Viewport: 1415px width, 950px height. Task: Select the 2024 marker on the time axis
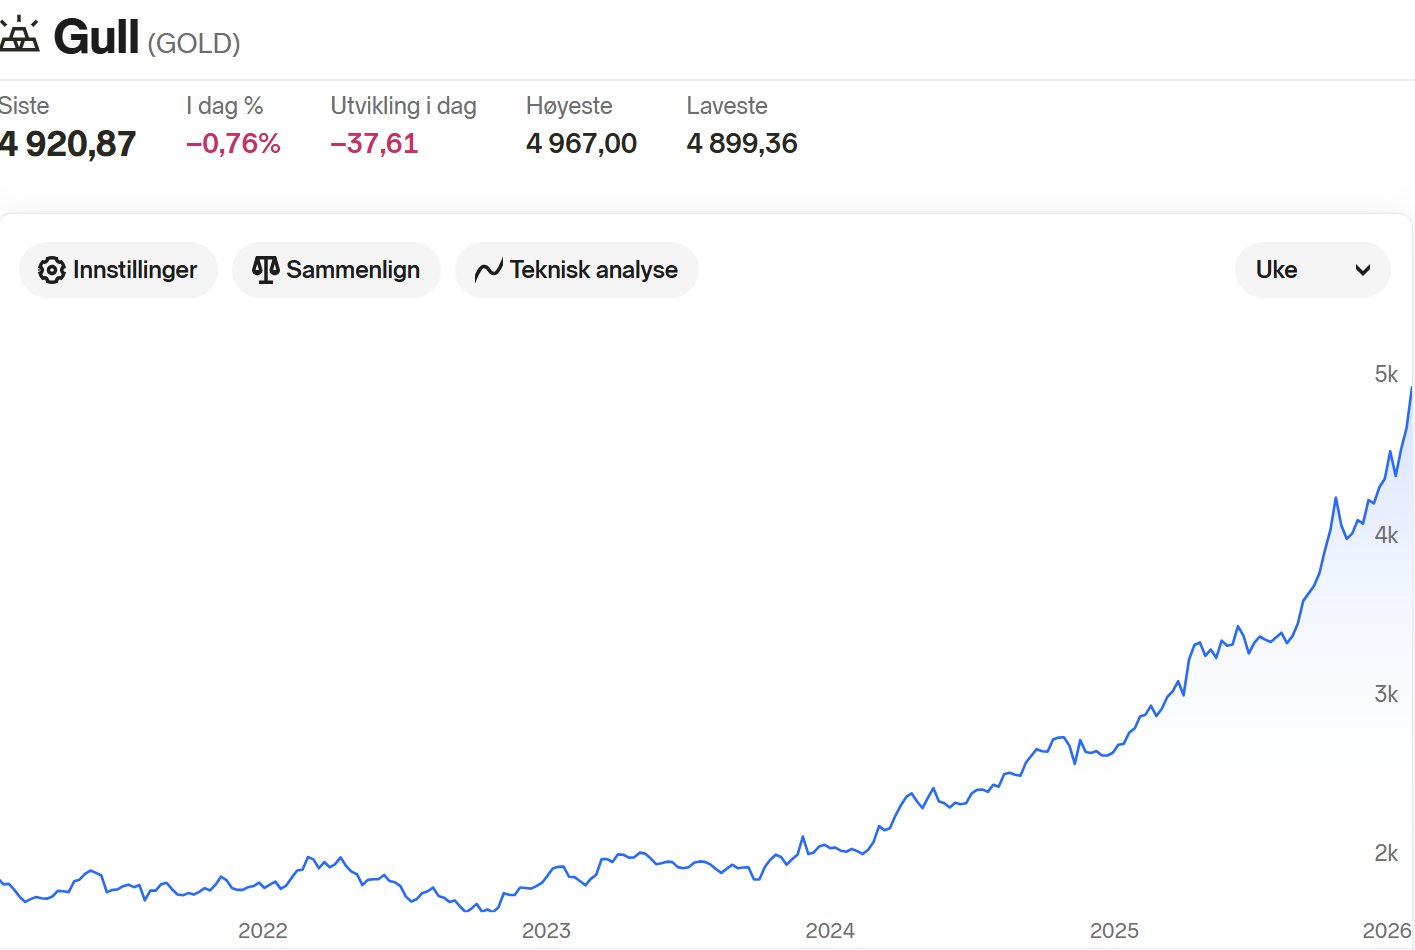pyautogui.click(x=830, y=931)
